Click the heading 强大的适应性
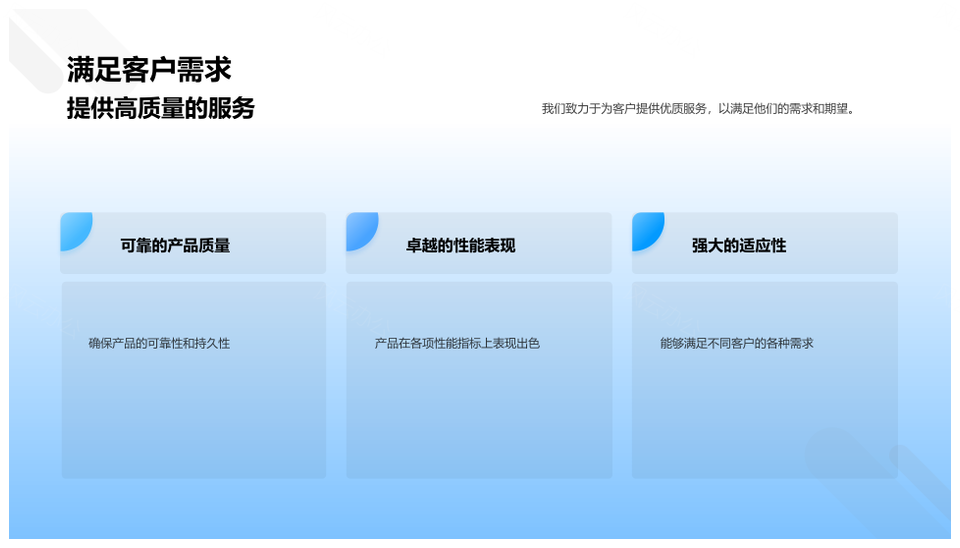This screenshot has width=960, height=548. pyautogui.click(x=739, y=246)
